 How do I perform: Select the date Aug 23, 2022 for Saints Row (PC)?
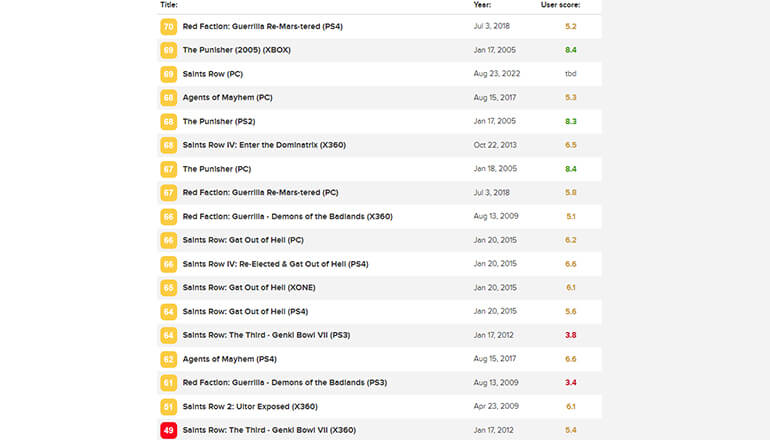point(497,74)
